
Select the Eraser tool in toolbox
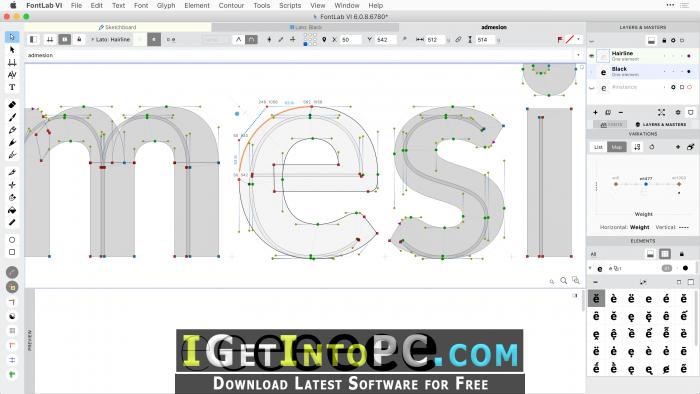[x=12, y=104]
